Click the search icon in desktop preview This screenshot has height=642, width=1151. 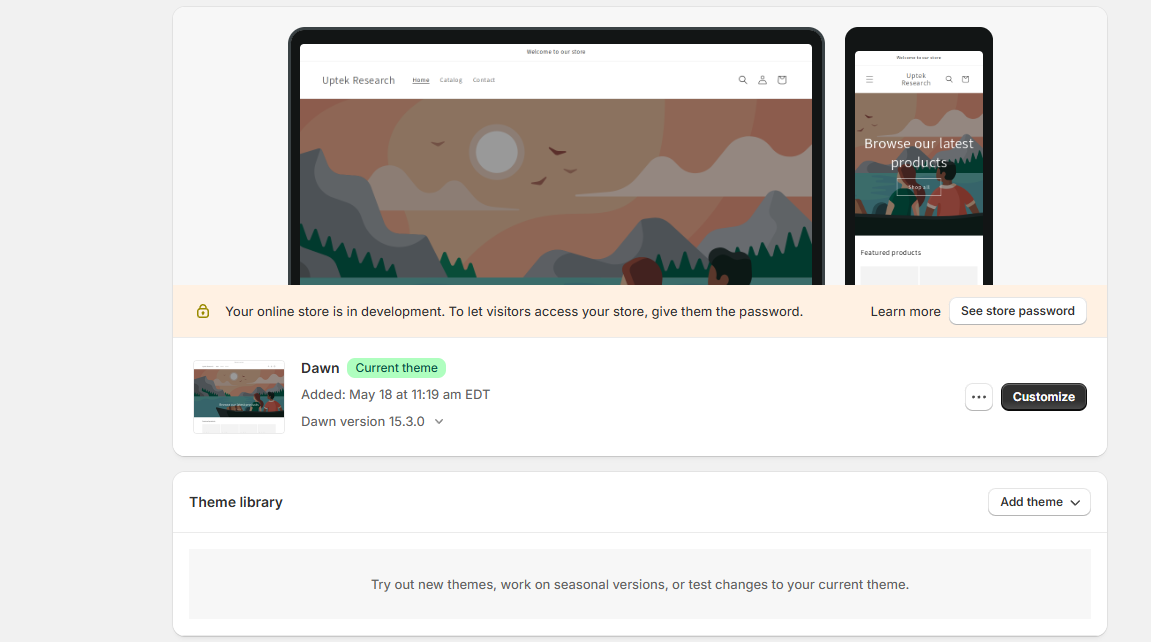[x=742, y=80]
